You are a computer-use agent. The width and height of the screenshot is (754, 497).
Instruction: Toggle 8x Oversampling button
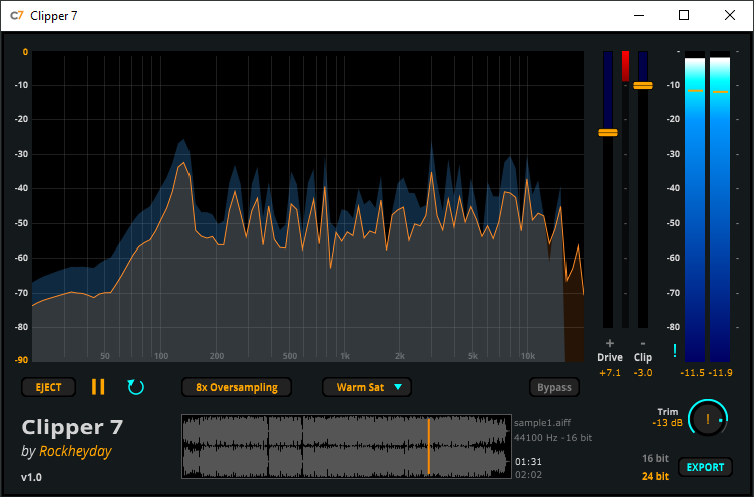(x=237, y=387)
